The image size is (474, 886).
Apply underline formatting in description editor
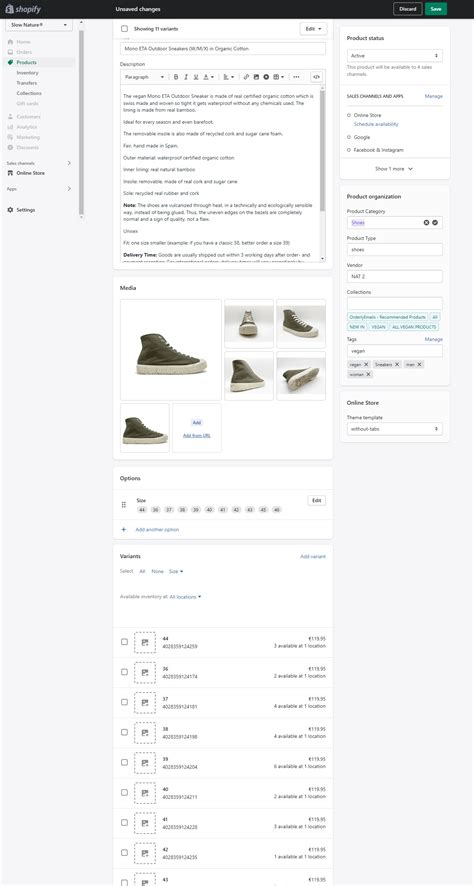click(x=196, y=77)
